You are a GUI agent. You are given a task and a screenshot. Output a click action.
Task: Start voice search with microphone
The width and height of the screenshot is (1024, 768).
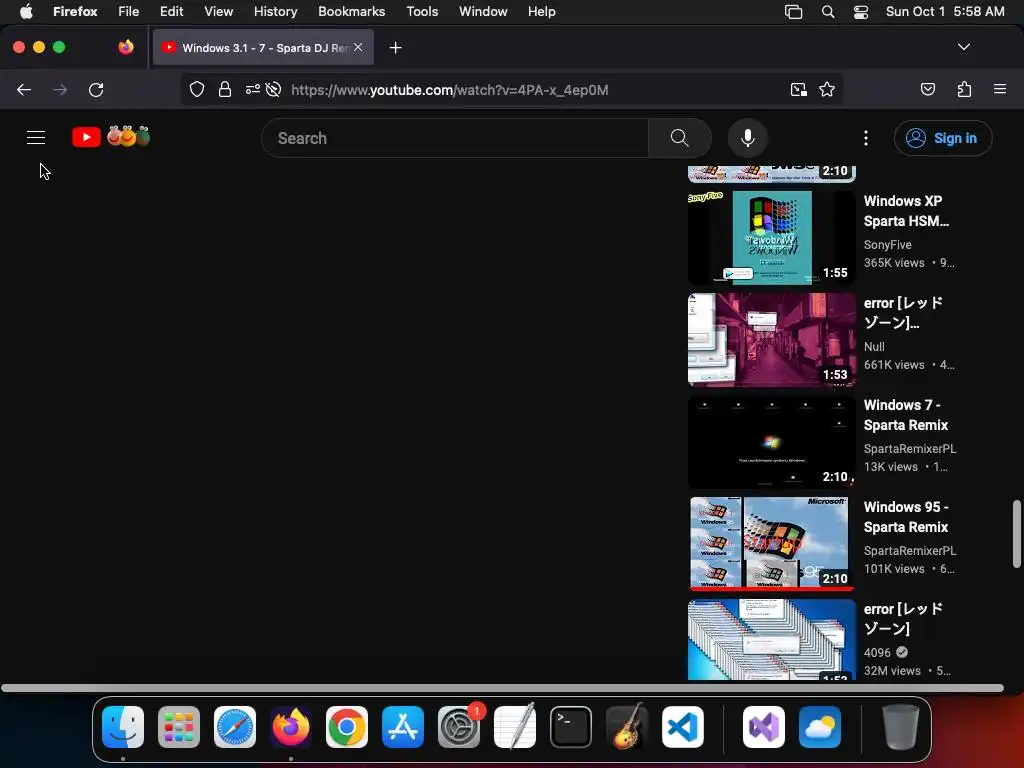click(x=748, y=138)
